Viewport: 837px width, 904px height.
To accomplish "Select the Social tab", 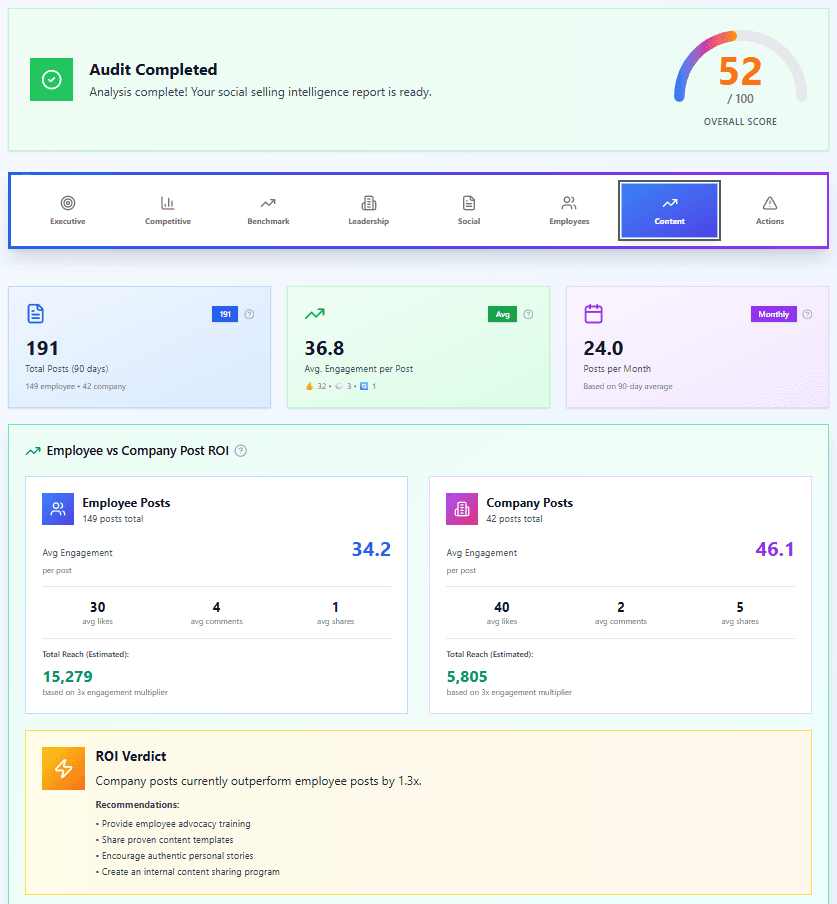I will tap(469, 210).
